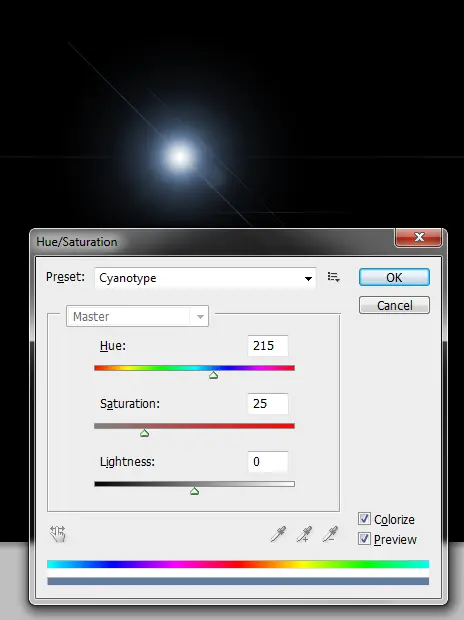This screenshot has height=620, width=464.
Task: Select the Subtract from Sample eyedropper
Action: click(x=330, y=534)
